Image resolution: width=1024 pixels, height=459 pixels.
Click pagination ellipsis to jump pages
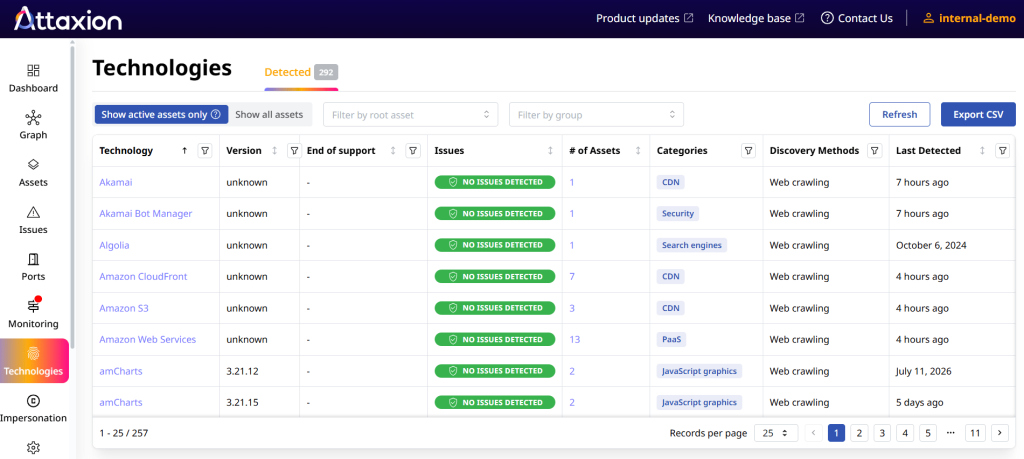point(950,433)
